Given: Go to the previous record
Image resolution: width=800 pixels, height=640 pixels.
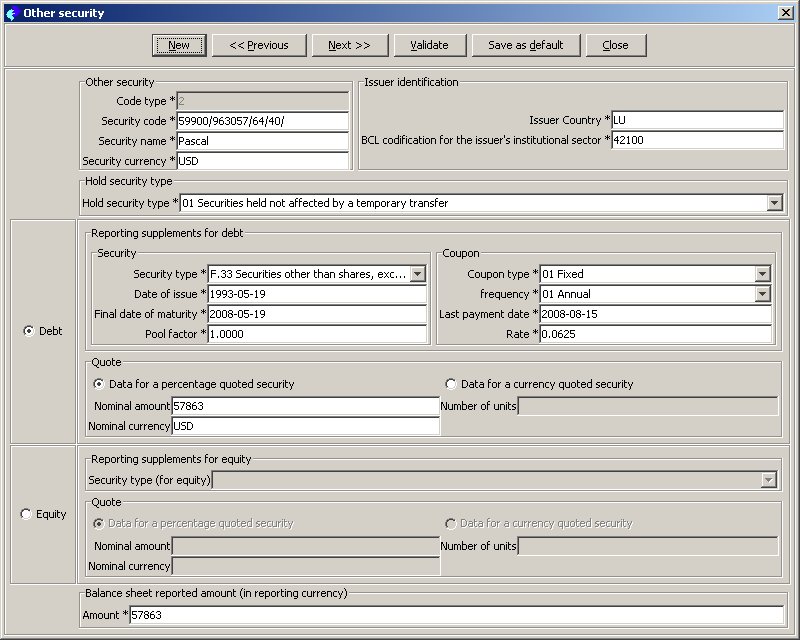Looking at the screenshot, I should [x=258, y=45].
